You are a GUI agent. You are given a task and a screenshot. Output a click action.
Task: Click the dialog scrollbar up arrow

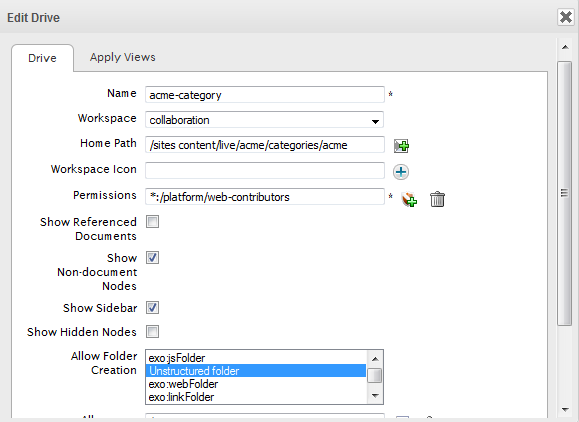[565, 47]
